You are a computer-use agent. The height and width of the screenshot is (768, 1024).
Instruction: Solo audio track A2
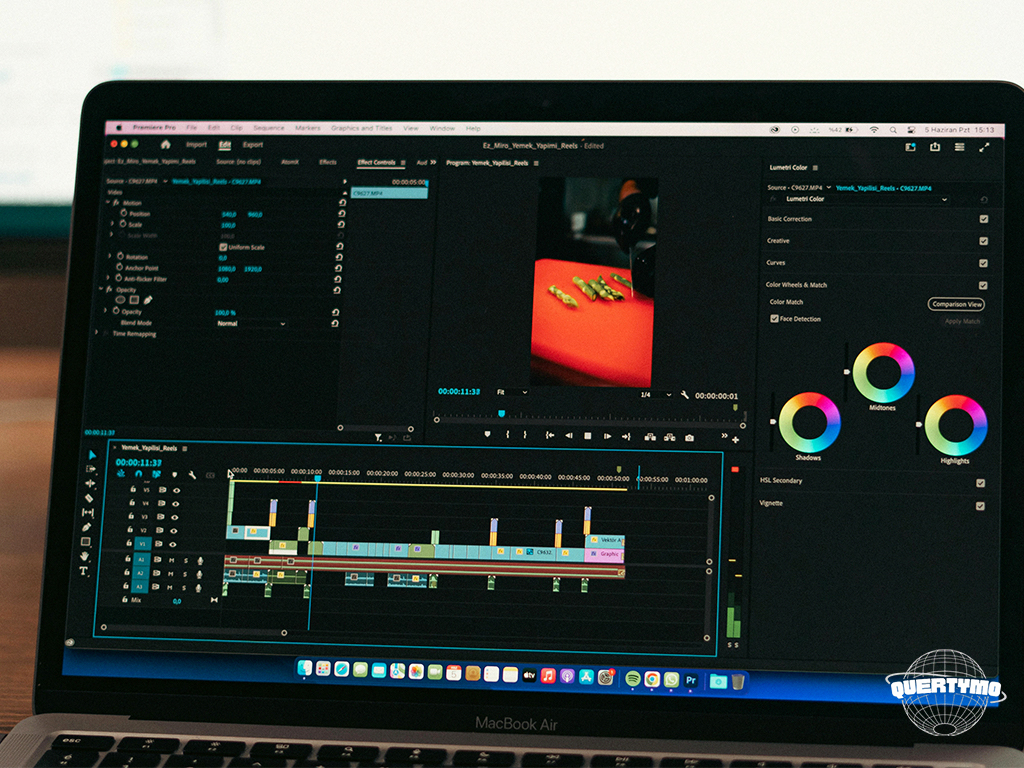(x=185, y=574)
